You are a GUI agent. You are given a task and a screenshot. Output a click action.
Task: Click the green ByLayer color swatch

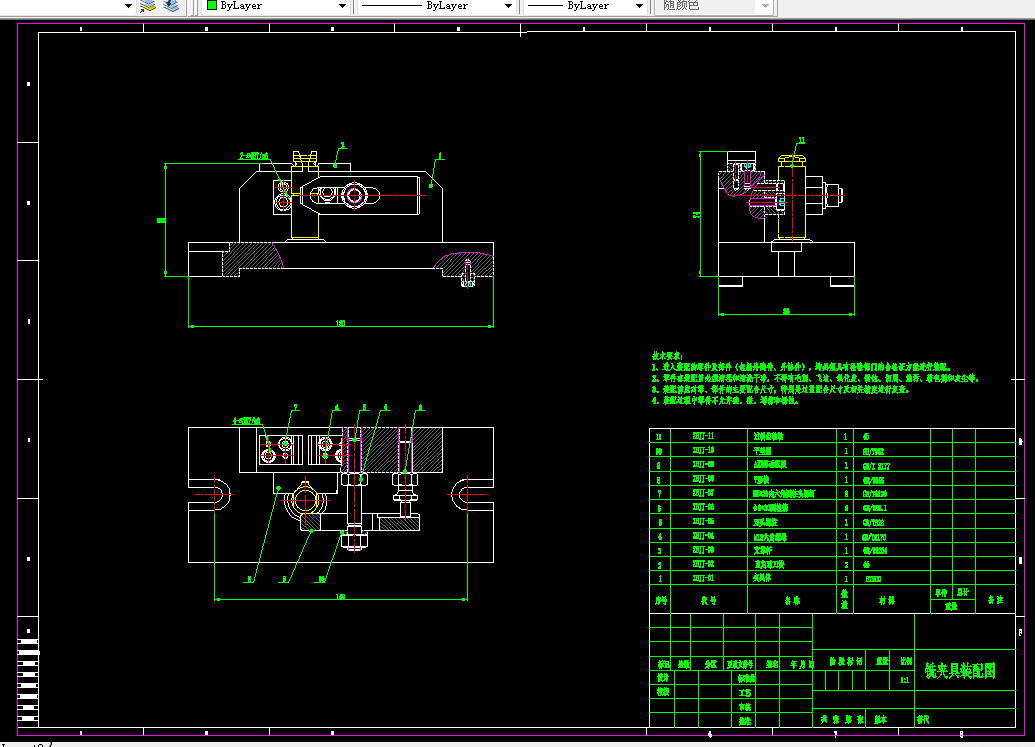(x=212, y=5)
